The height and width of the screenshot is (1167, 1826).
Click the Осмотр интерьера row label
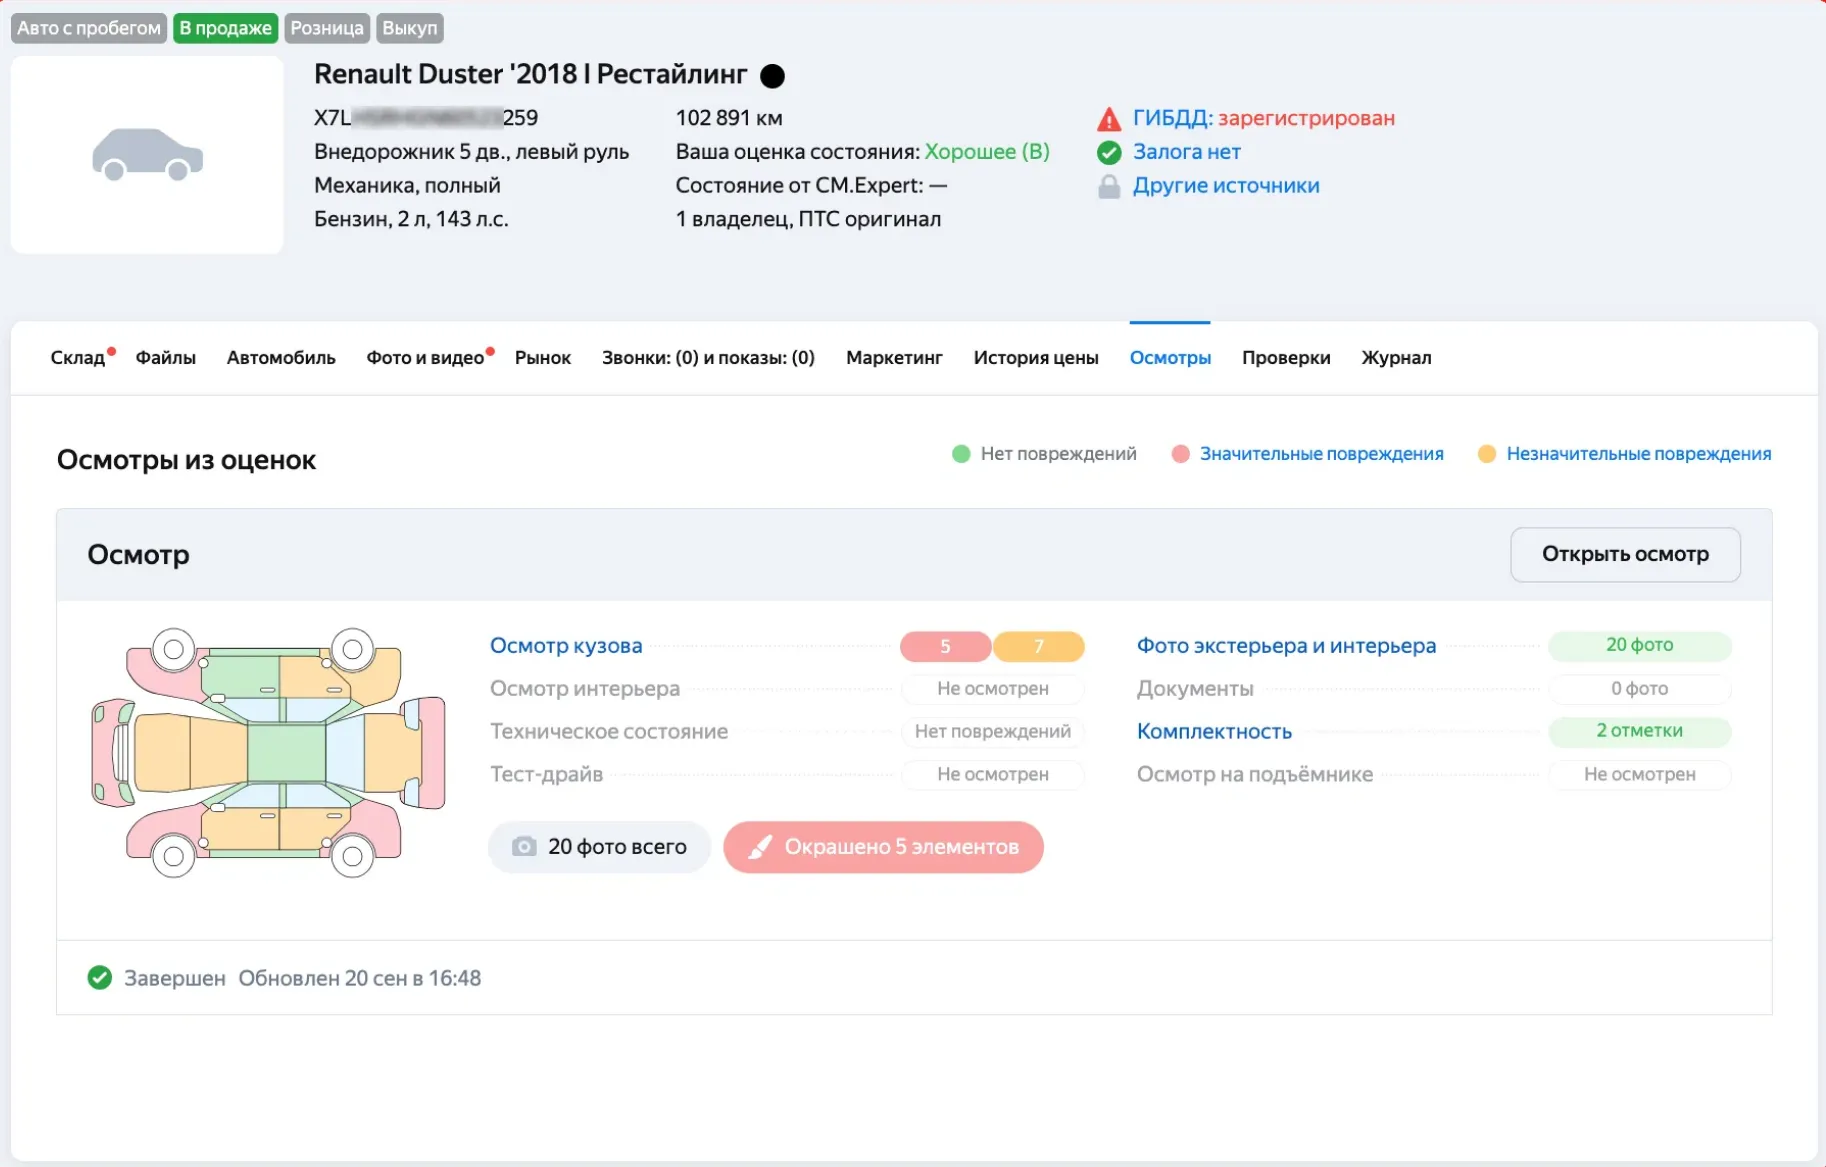[x=585, y=688]
